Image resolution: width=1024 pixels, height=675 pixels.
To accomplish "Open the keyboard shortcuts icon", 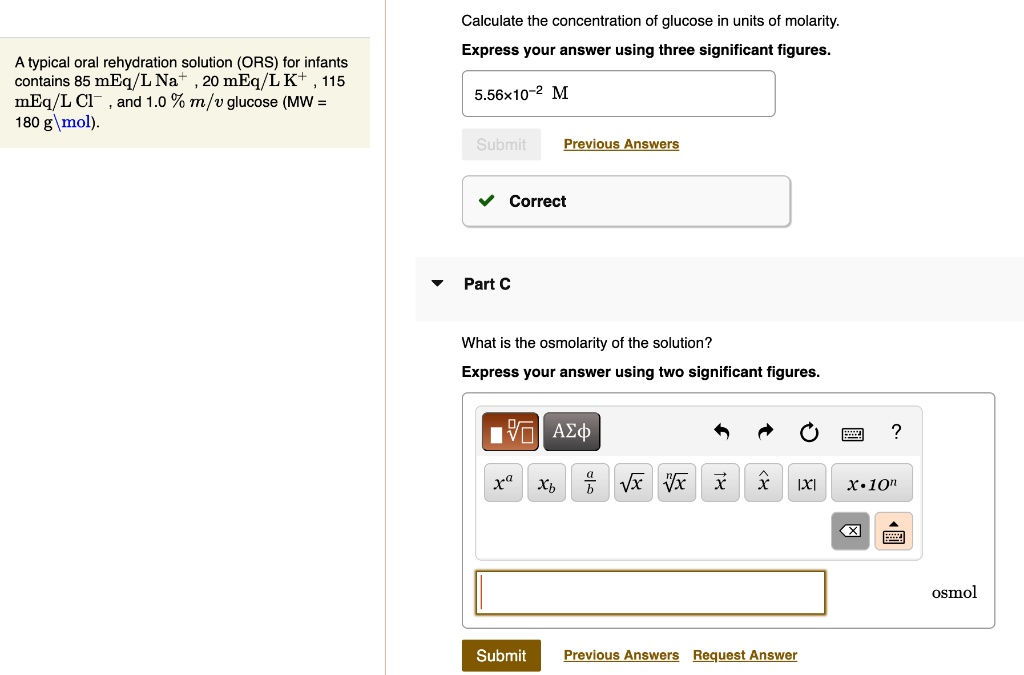I will click(852, 432).
